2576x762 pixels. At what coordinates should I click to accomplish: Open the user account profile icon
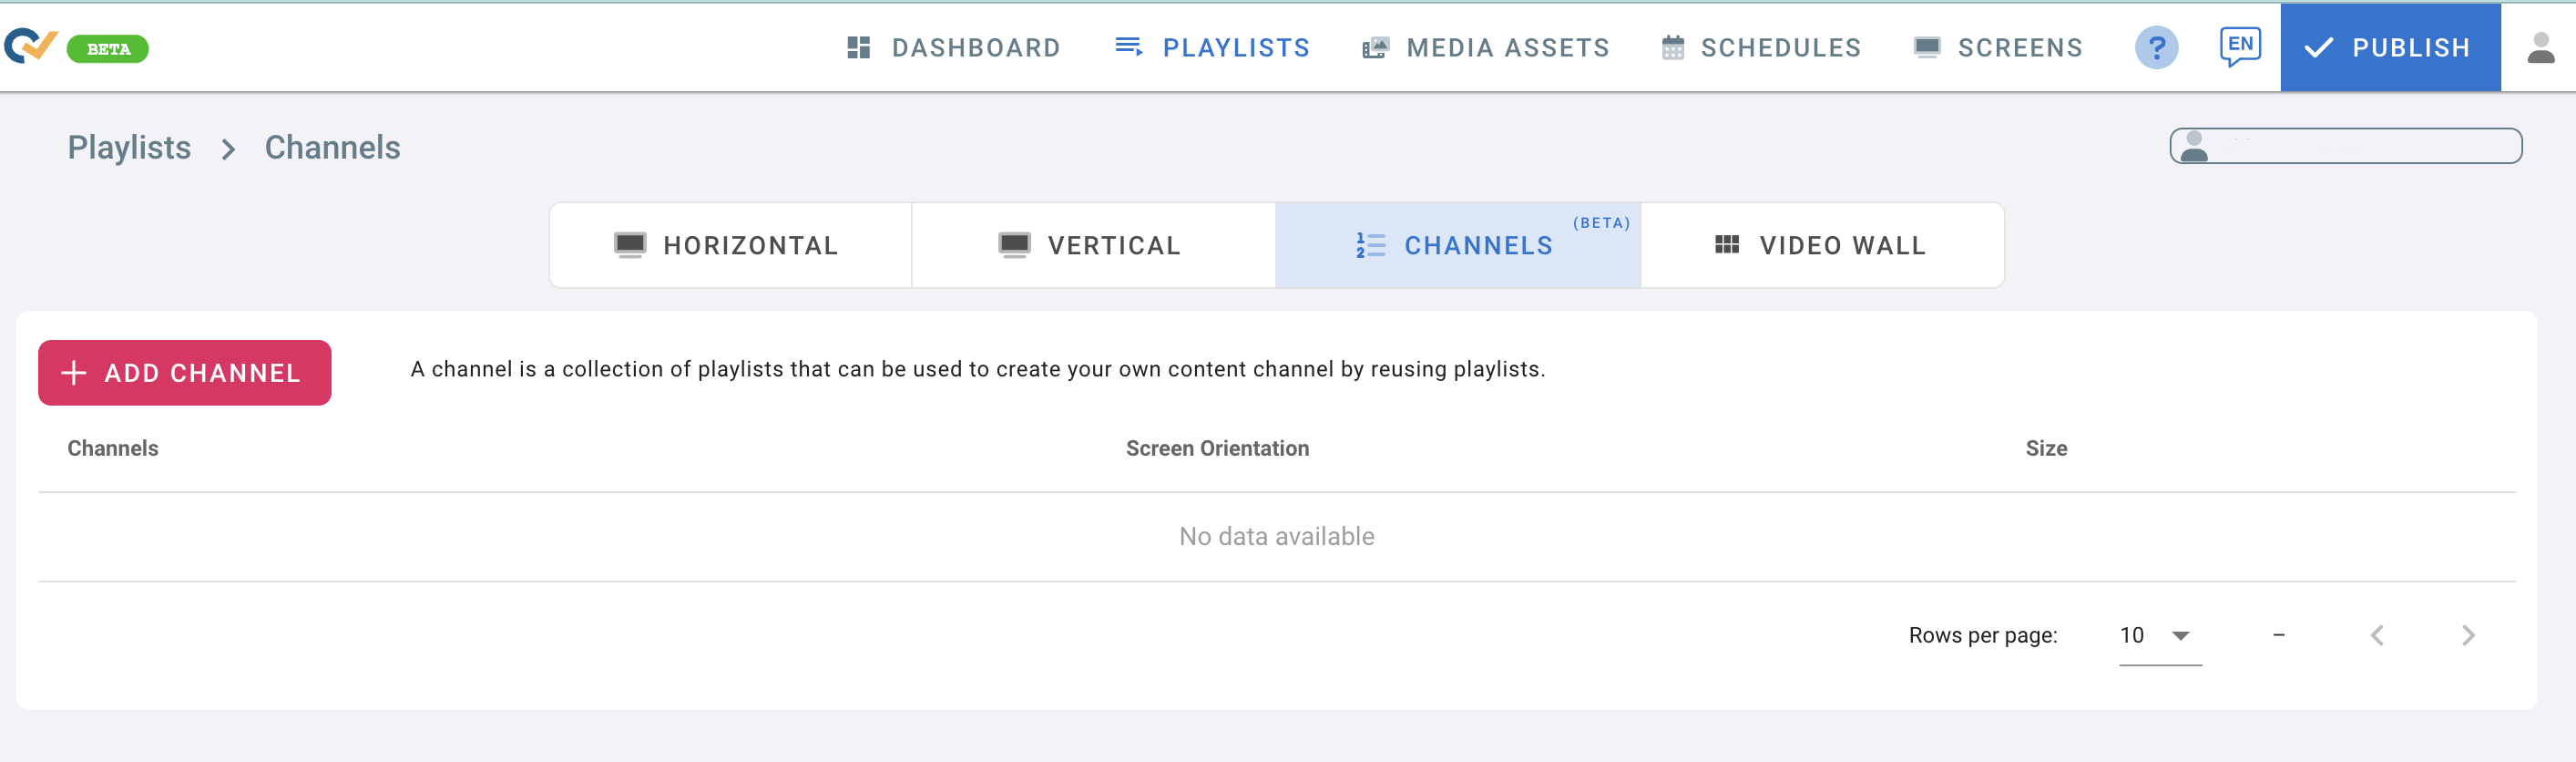(2540, 47)
